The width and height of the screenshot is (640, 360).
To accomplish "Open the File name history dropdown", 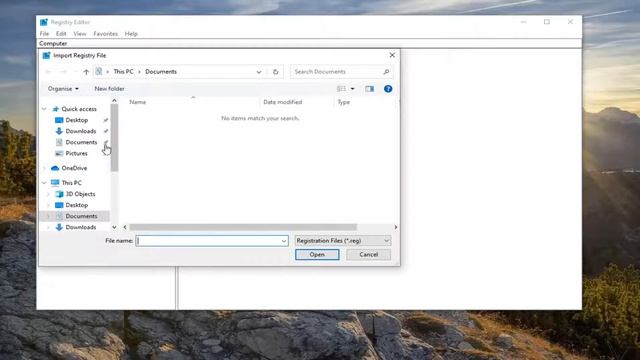I will click(284, 241).
